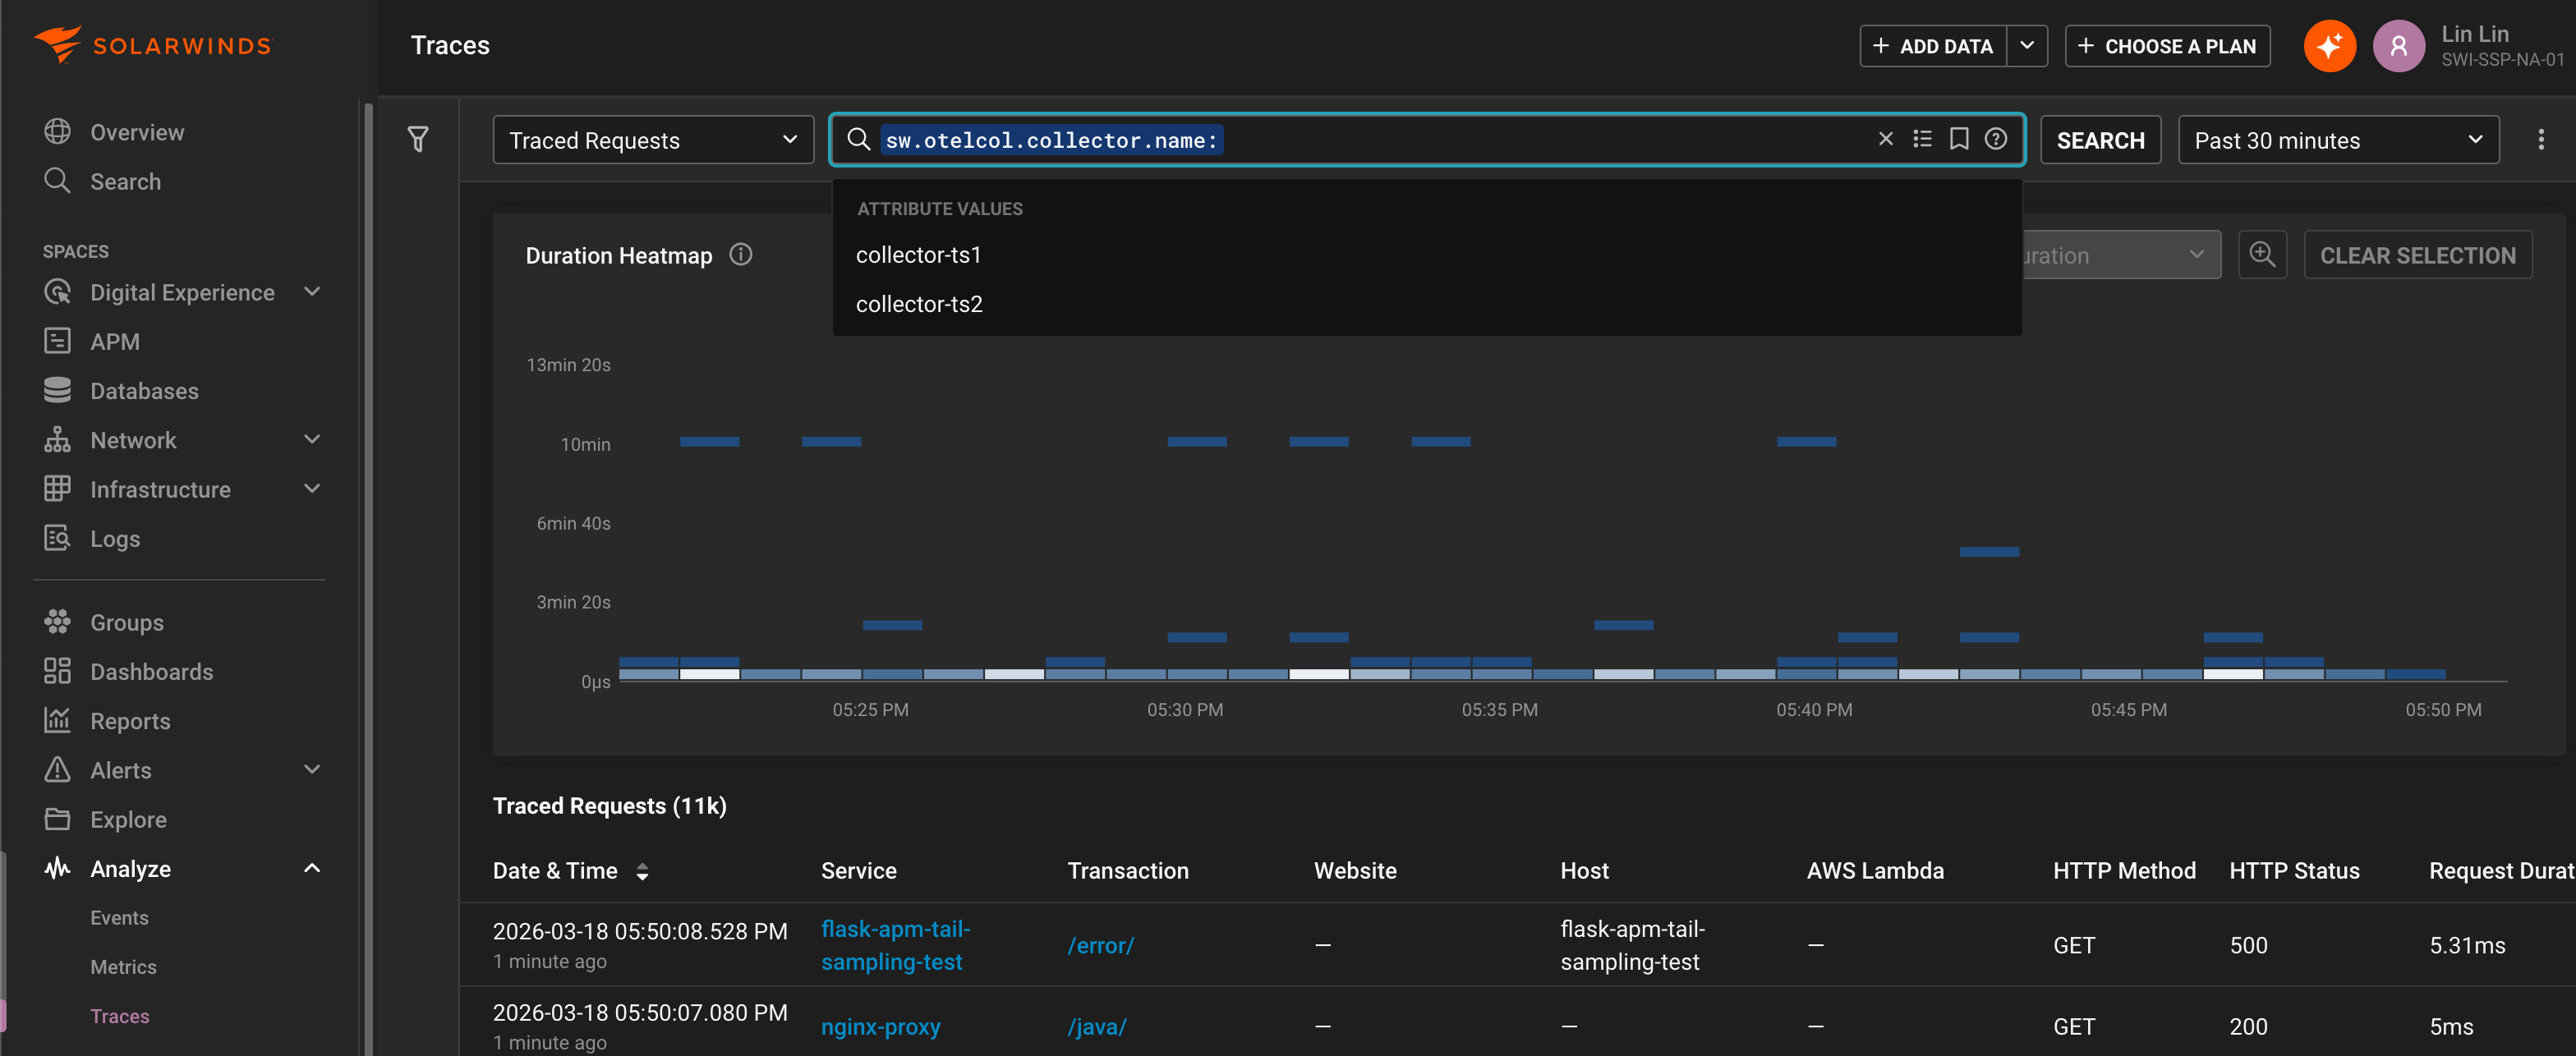The image size is (2576, 1056).
Task: Open search syntax help icon
Action: (x=1996, y=139)
